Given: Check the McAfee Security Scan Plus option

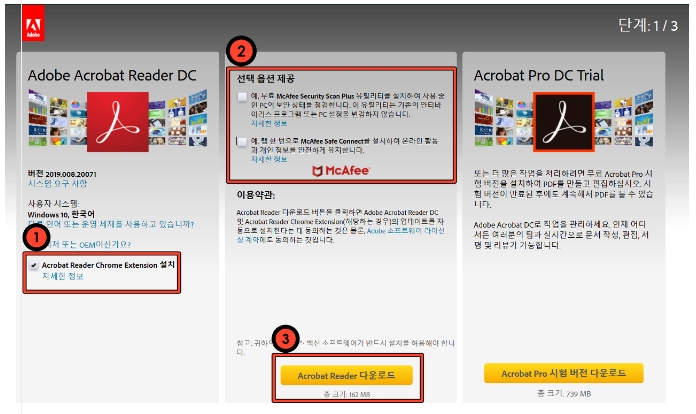Looking at the screenshot, I should [242, 97].
